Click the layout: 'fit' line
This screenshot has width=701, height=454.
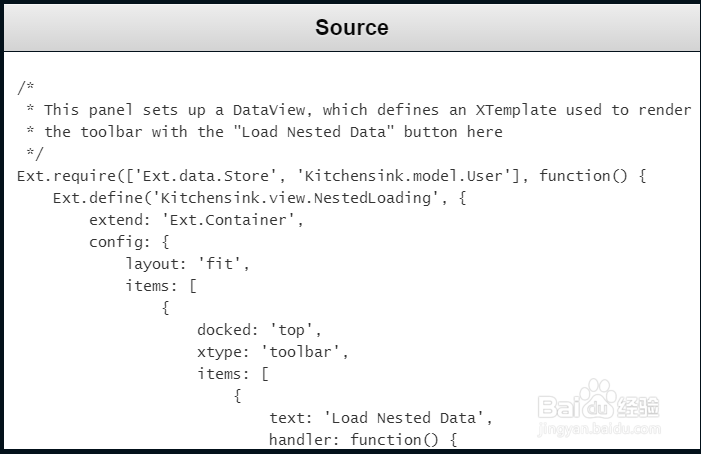click(187, 264)
